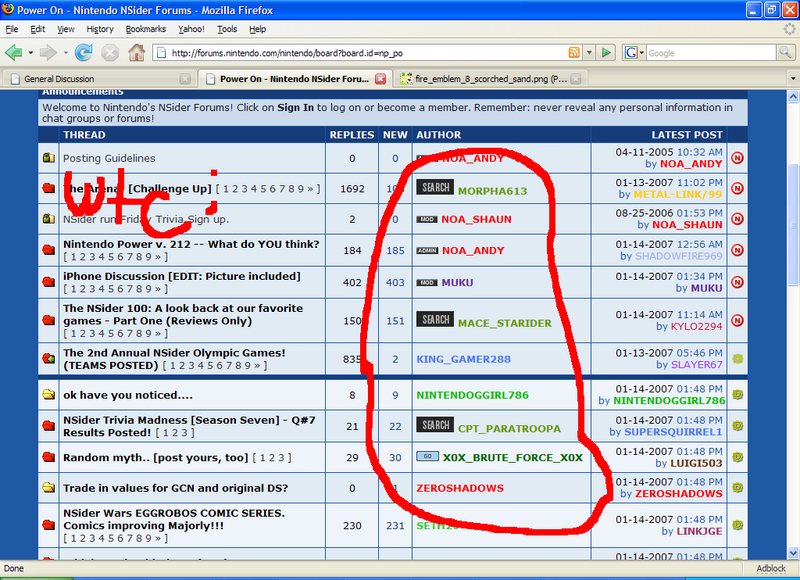
Task: Click the rank badge beside X0X_BRUTE_FORCE_X0X
Action: 428,456
